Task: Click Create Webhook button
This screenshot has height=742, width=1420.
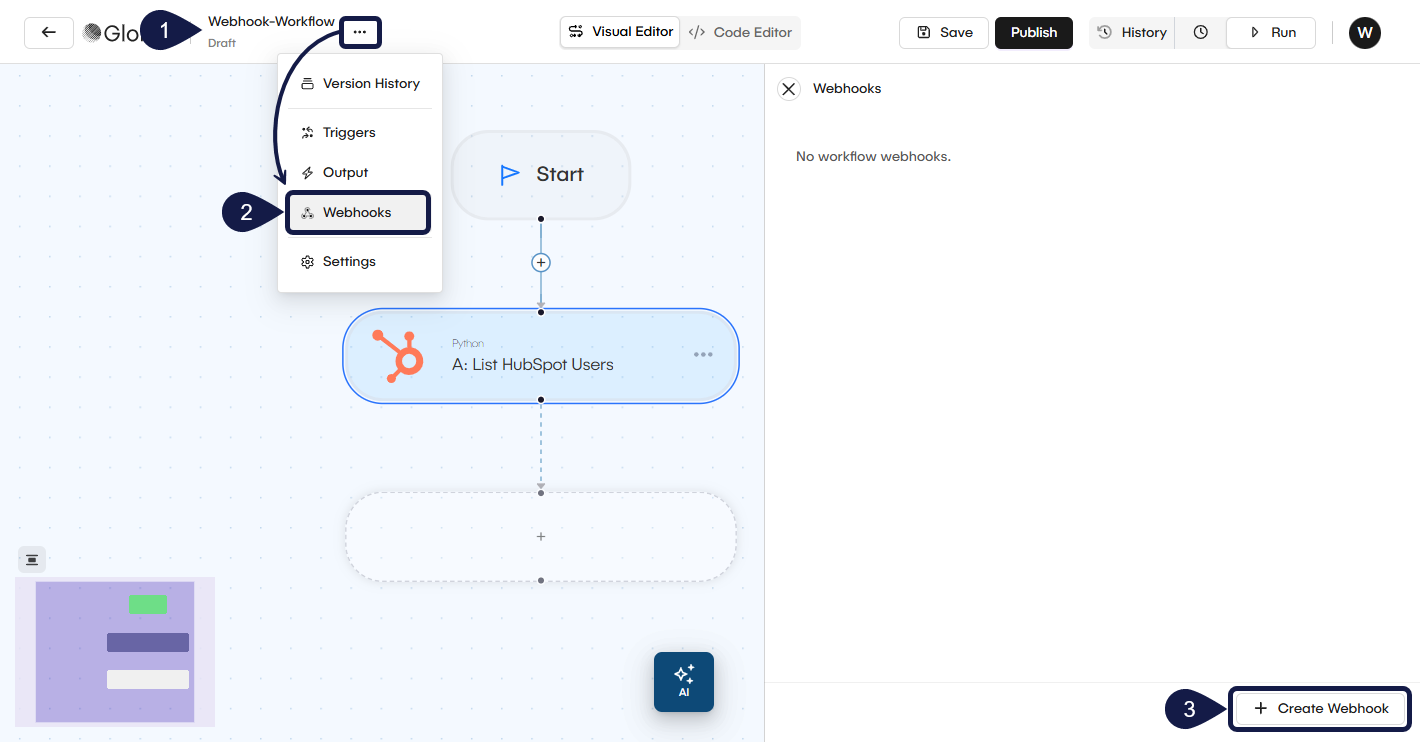Action: (x=1320, y=708)
